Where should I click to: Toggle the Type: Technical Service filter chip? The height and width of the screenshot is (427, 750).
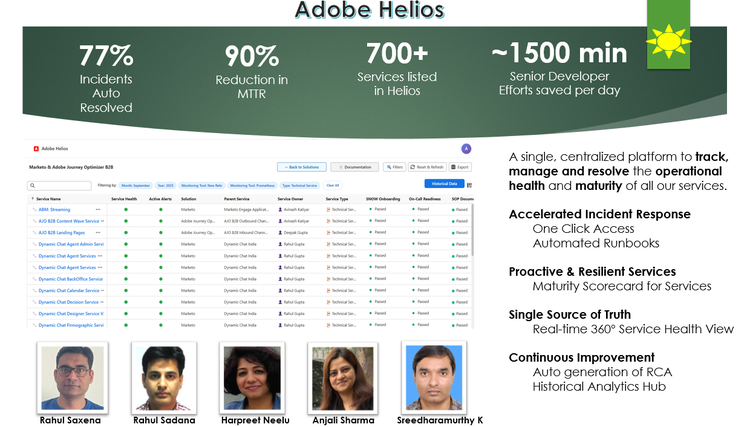tap(301, 185)
